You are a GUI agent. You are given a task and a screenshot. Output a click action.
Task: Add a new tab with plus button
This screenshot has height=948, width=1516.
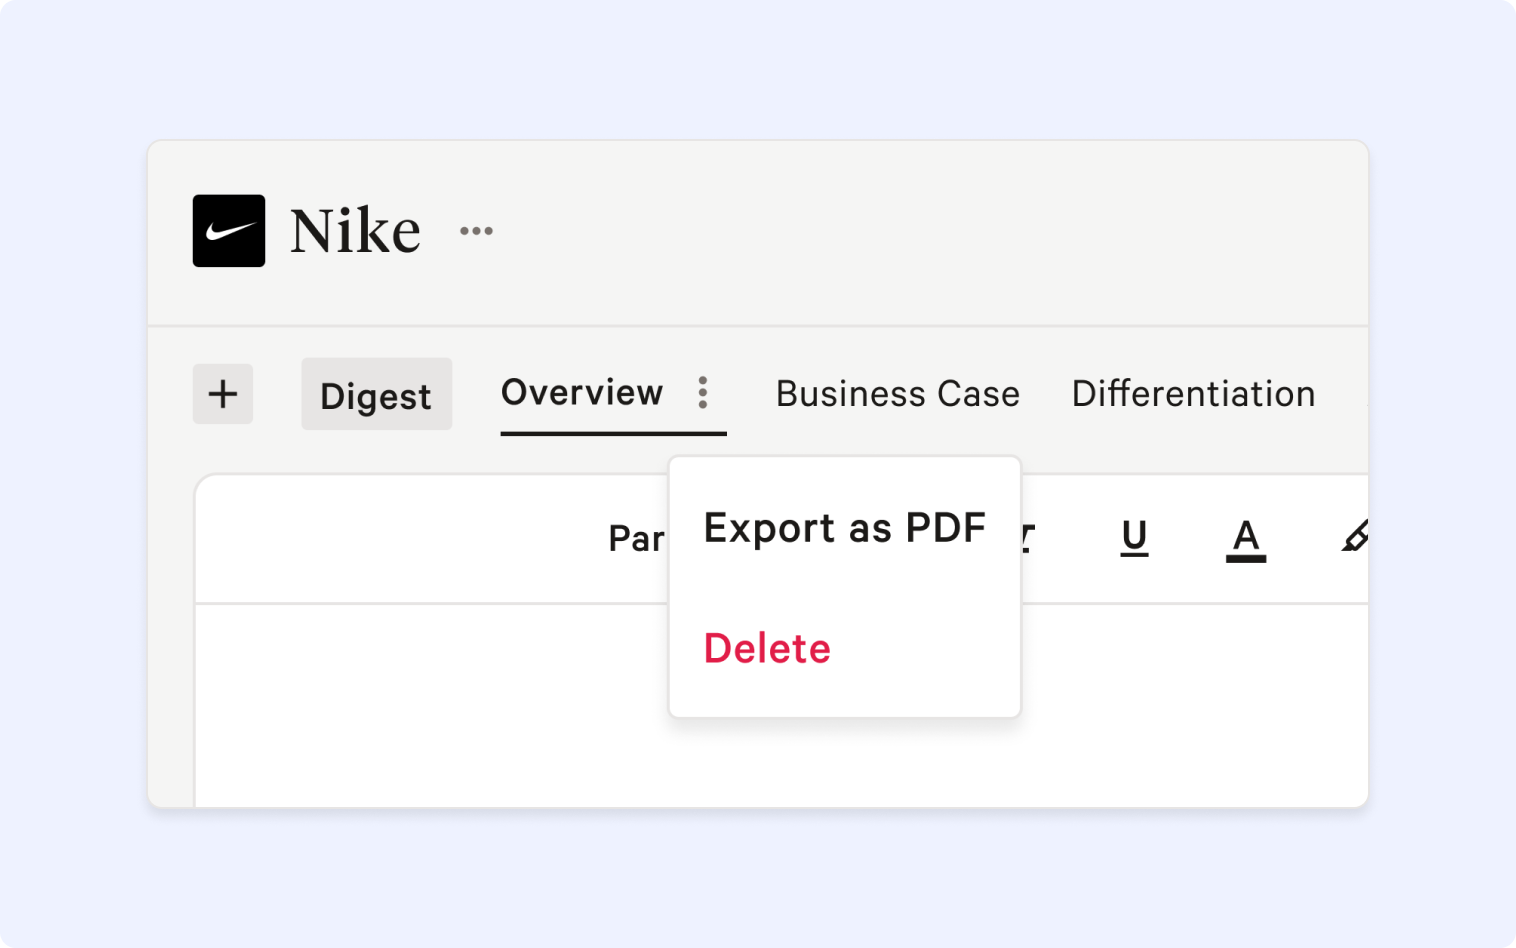click(x=223, y=394)
